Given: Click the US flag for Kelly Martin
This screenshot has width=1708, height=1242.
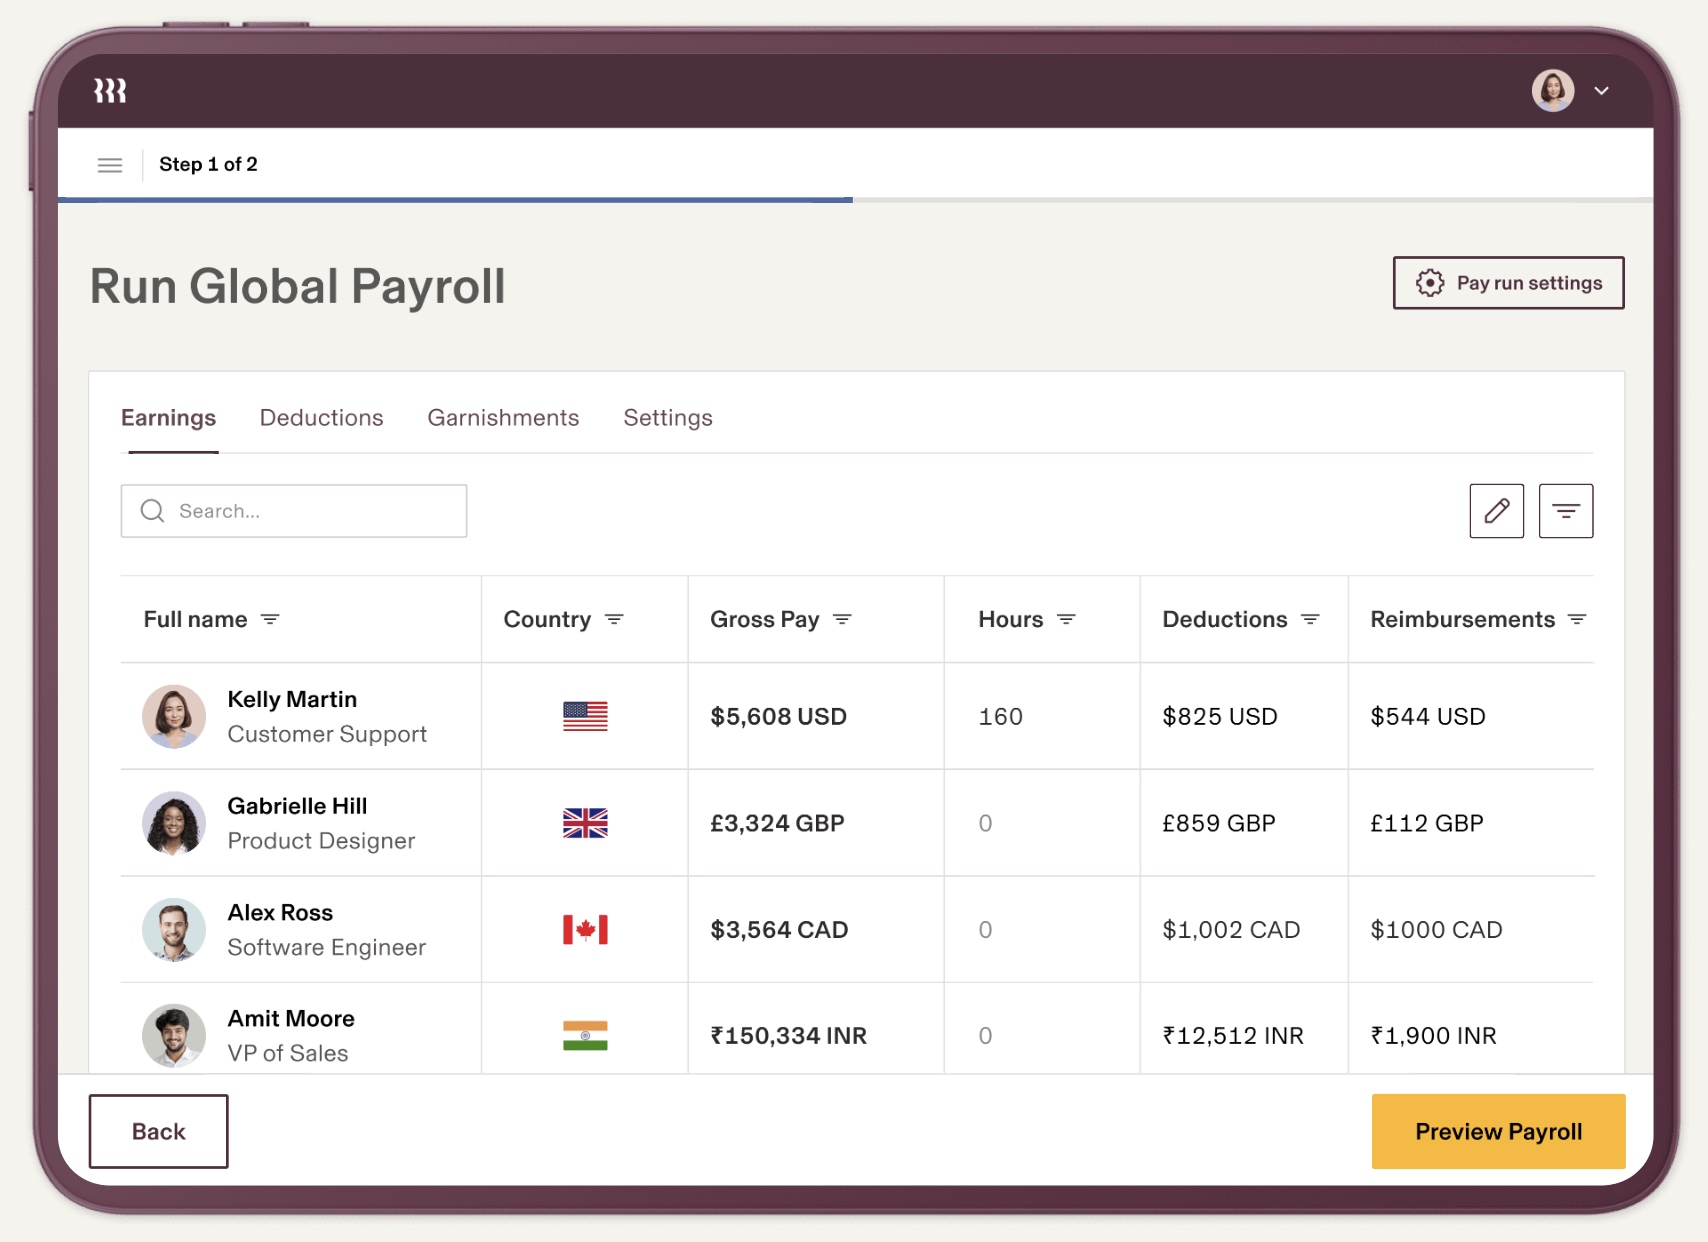Looking at the screenshot, I should 584,716.
